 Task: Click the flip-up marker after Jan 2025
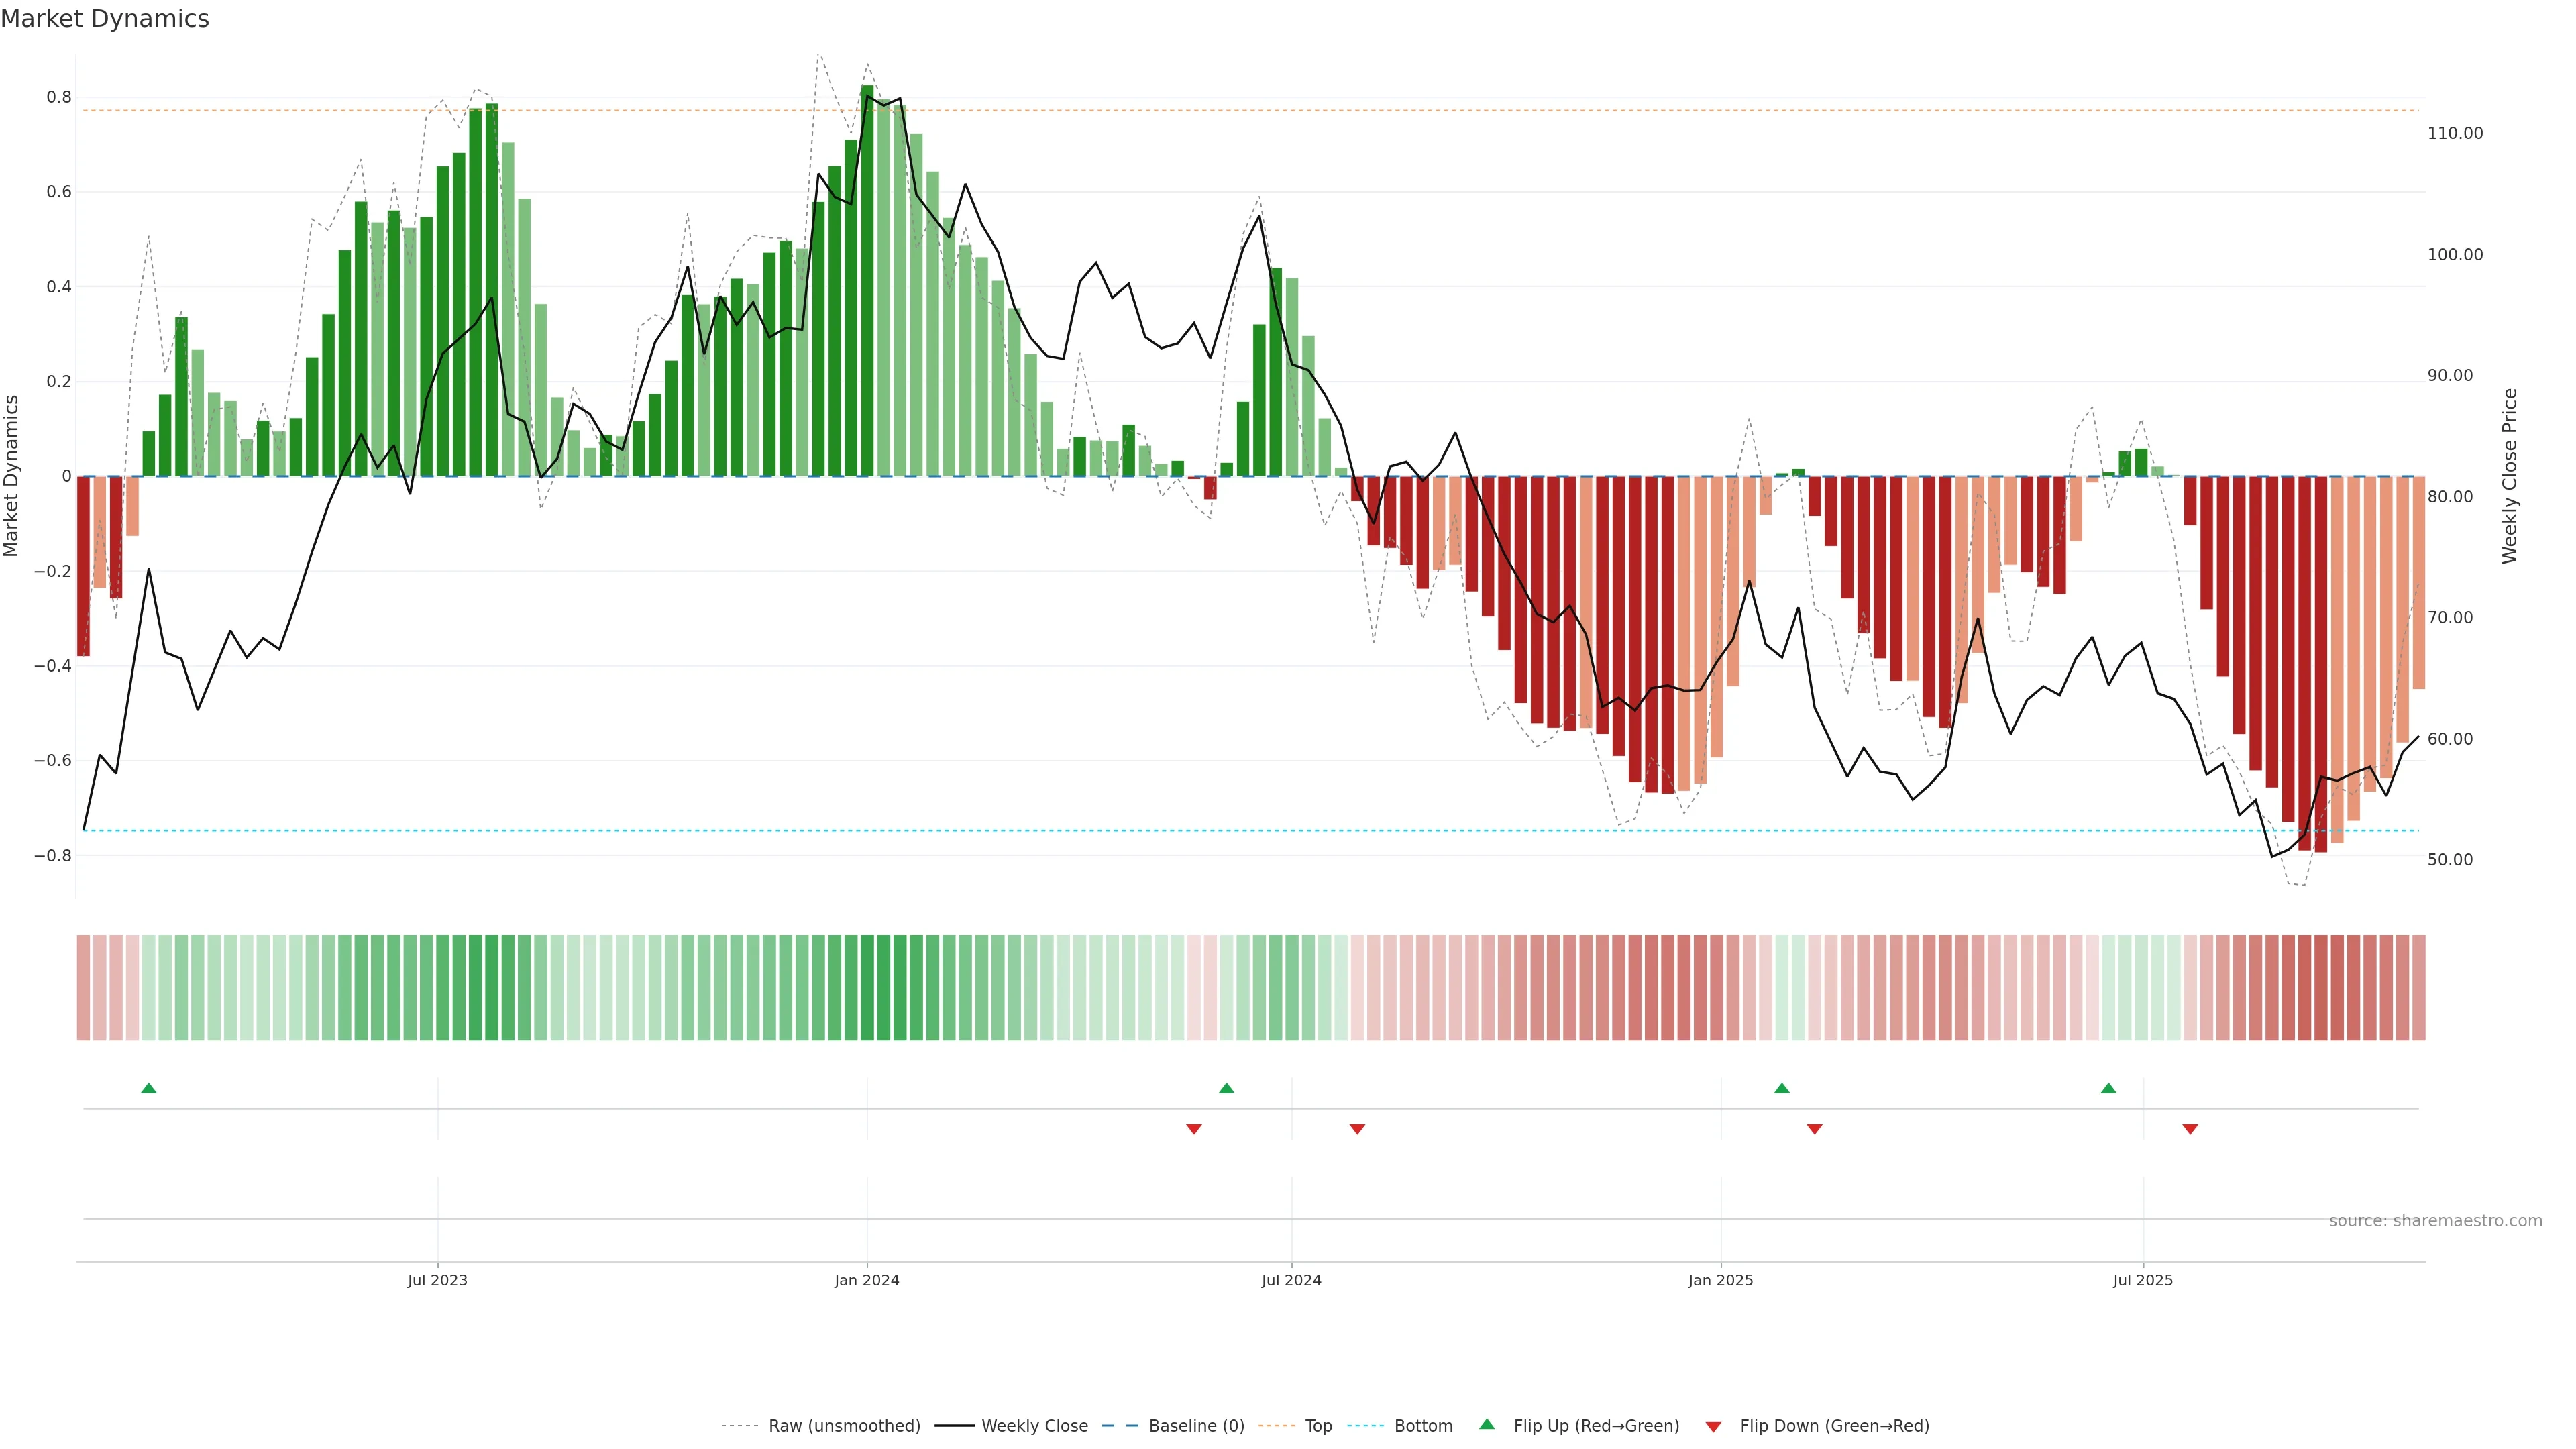[x=1782, y=1088]
